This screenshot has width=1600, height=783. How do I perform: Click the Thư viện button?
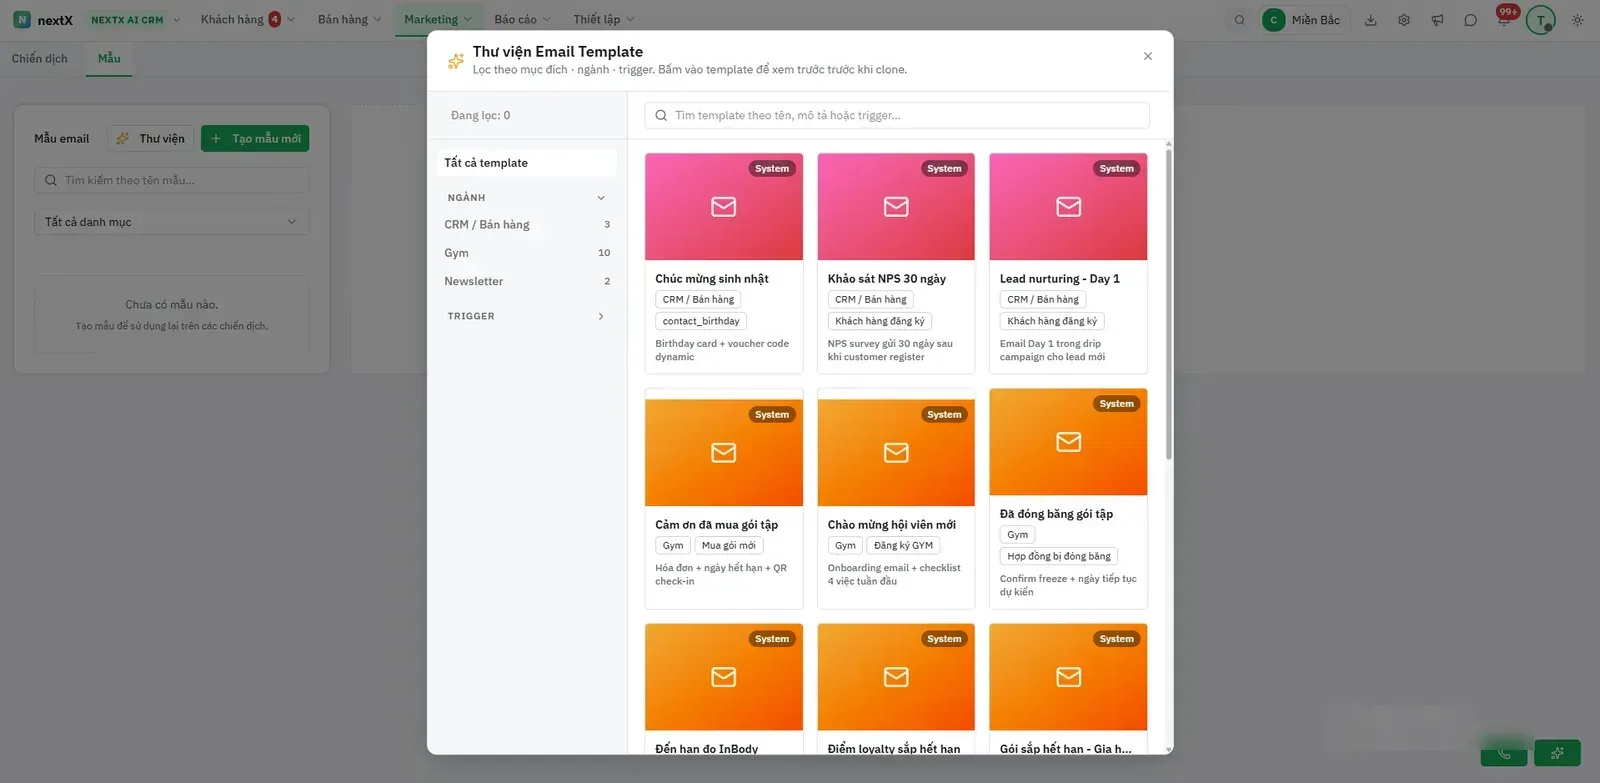tap(151, 139)
